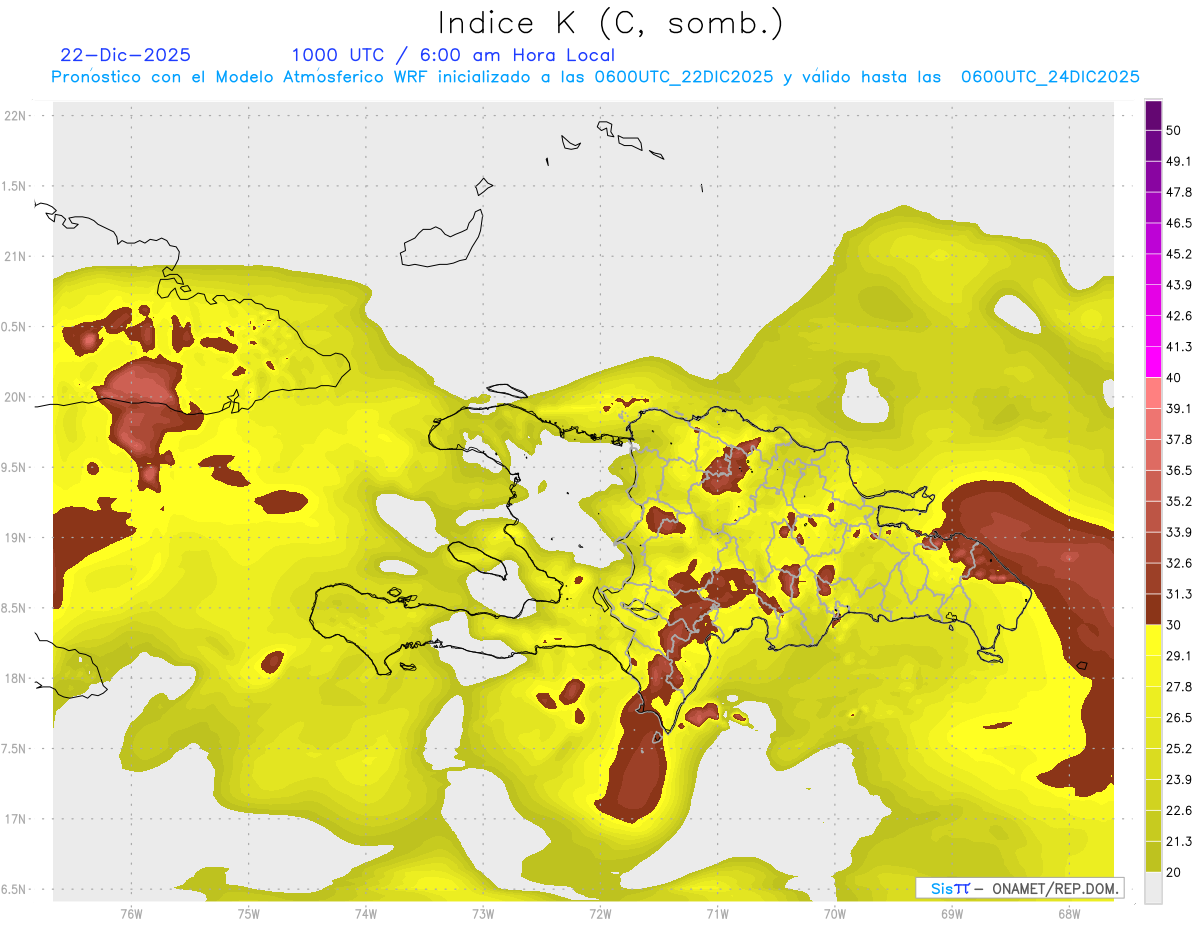Click the 71W longitude label
1200x927 pixels.
point(717,914)
